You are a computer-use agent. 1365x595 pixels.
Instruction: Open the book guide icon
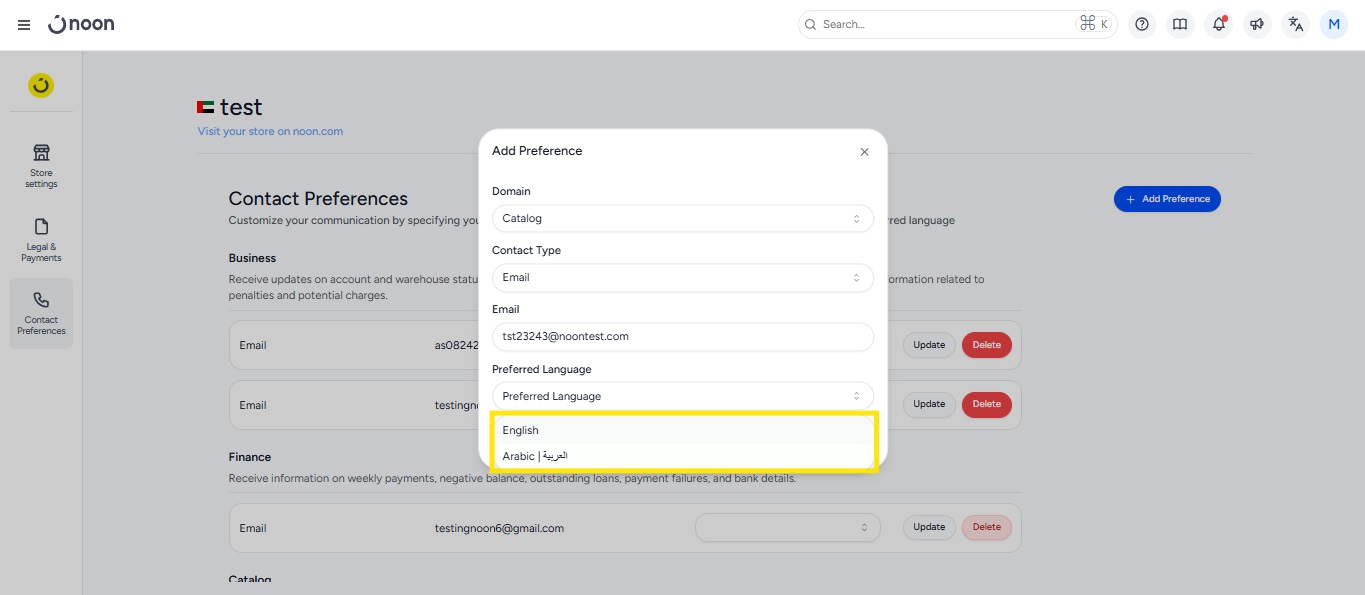coord(1180,25)
